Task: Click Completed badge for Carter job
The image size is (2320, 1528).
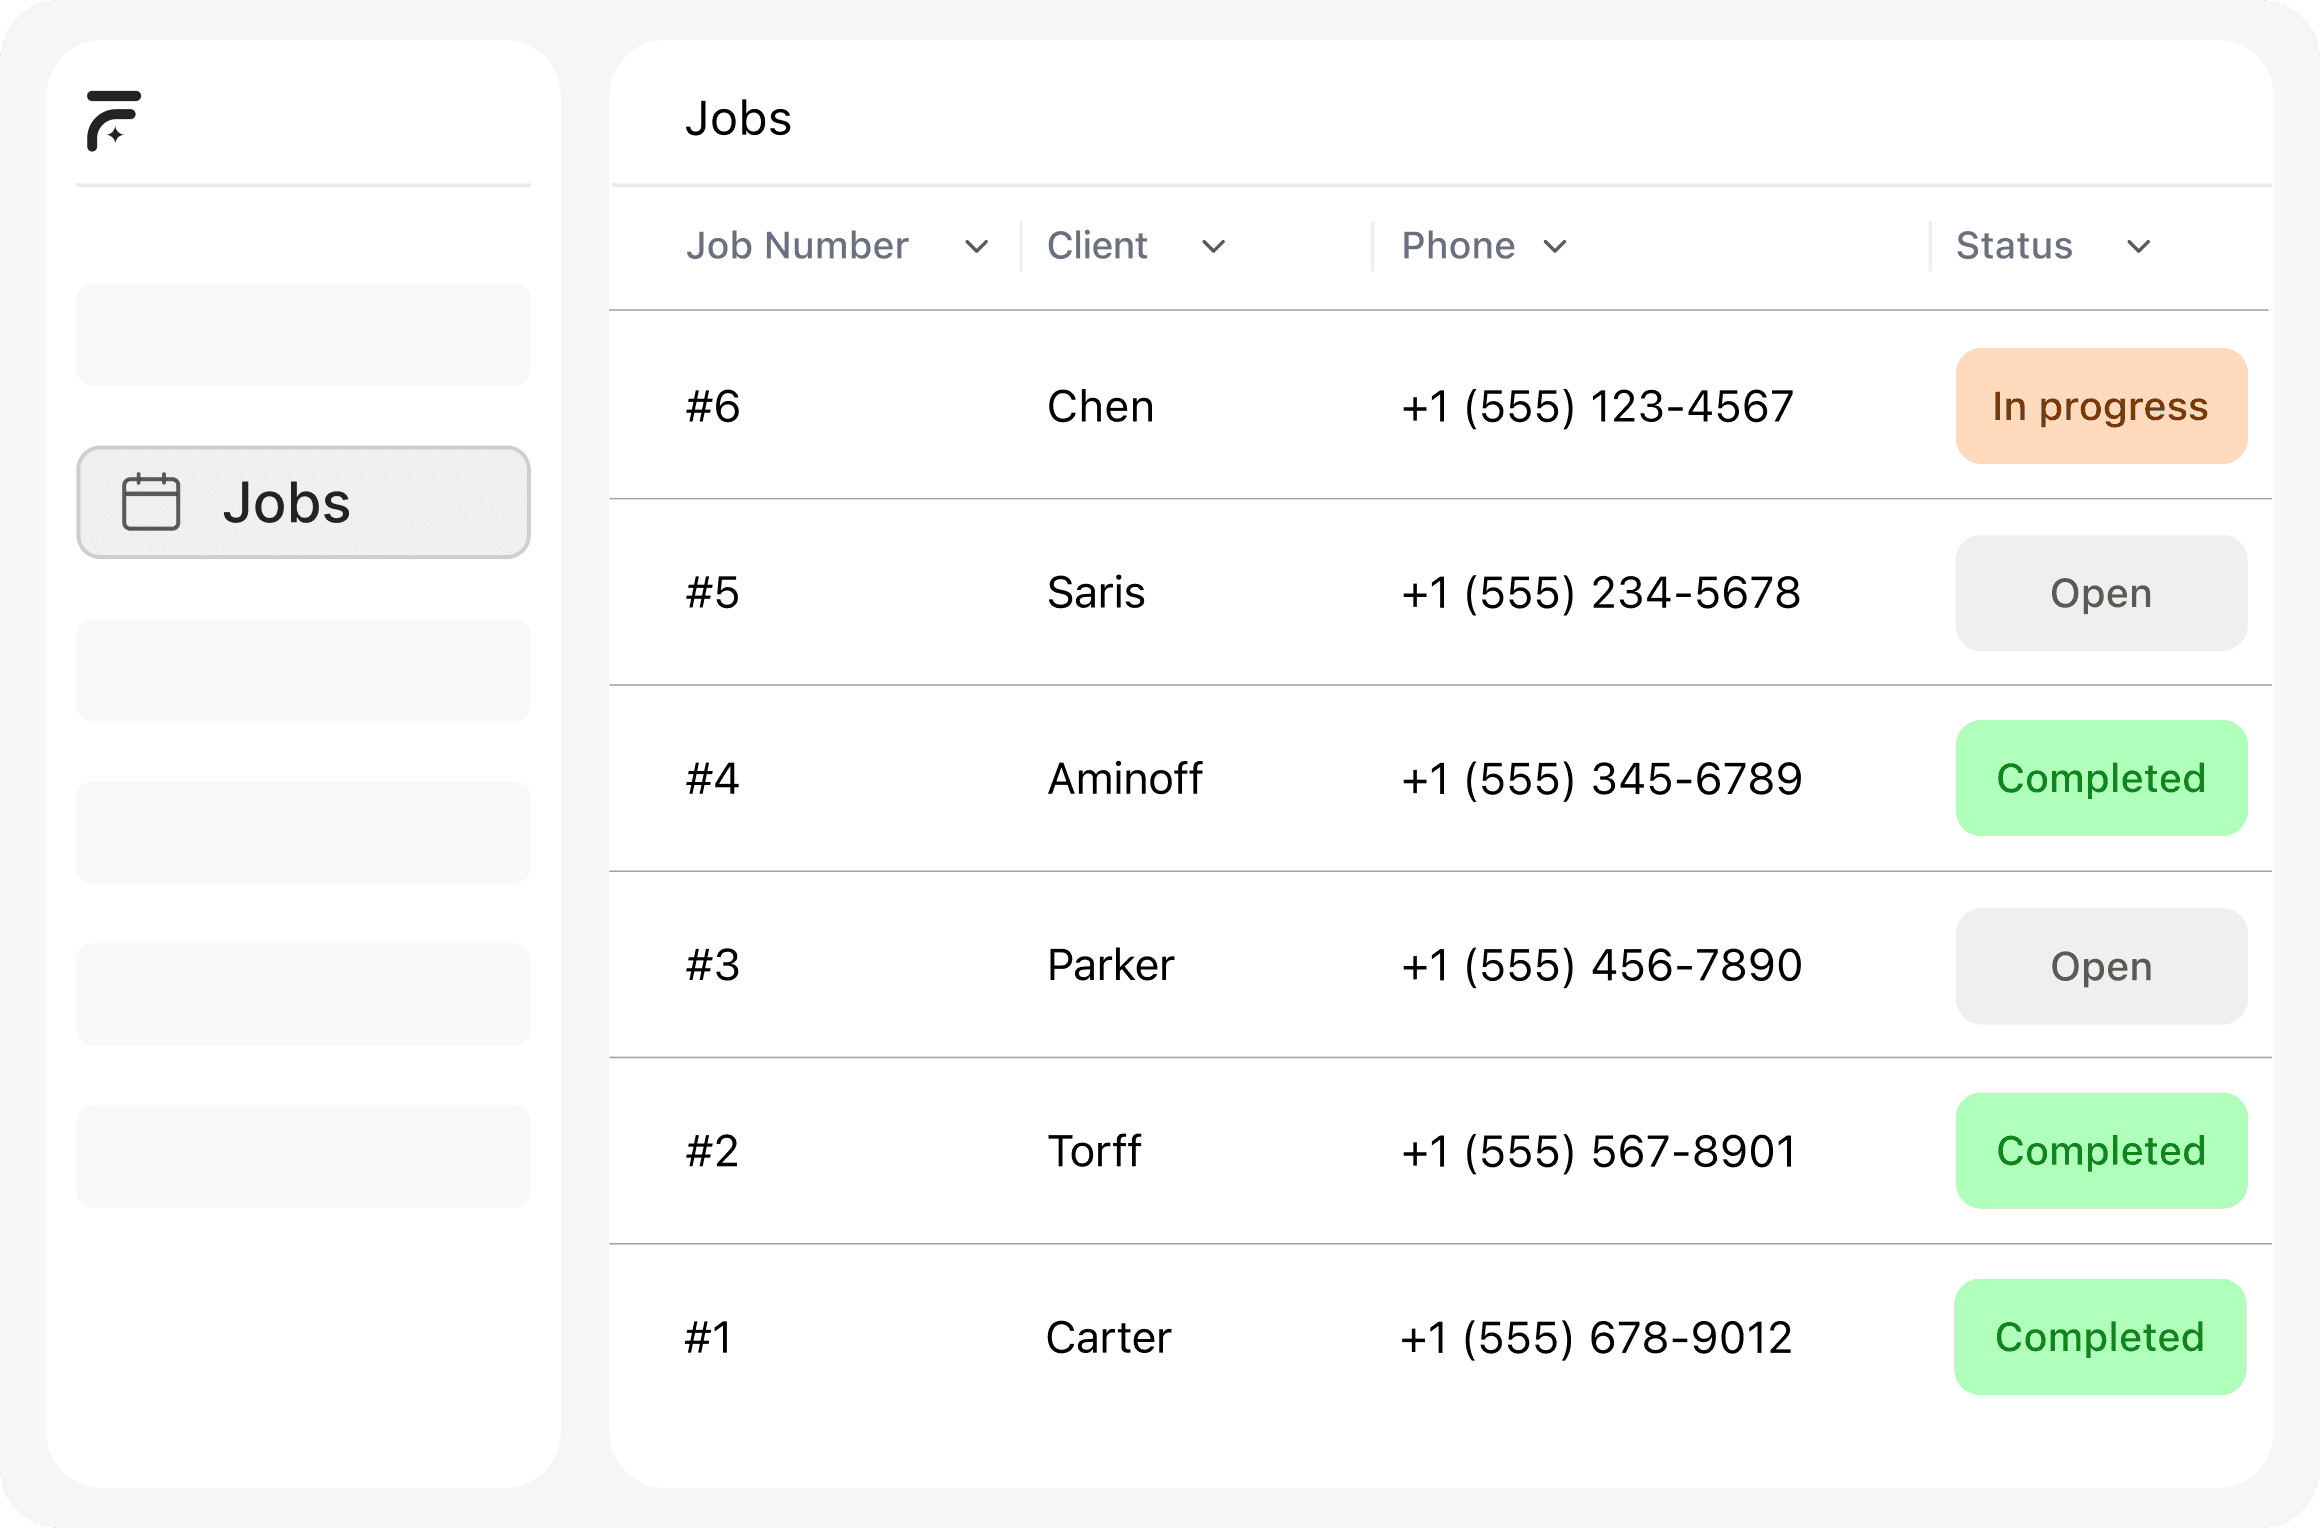Action: coord(2099,1337)
